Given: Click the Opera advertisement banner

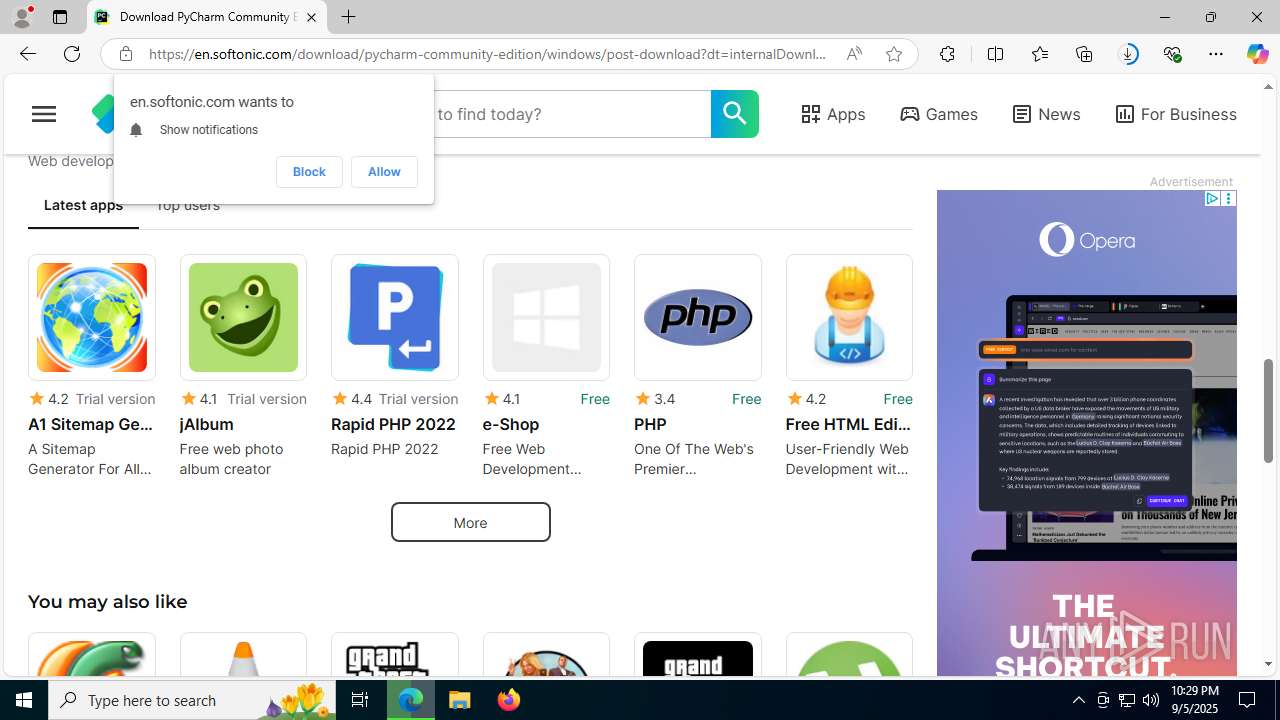Looking at the screenshot, I should click(x=1087, y=433).
